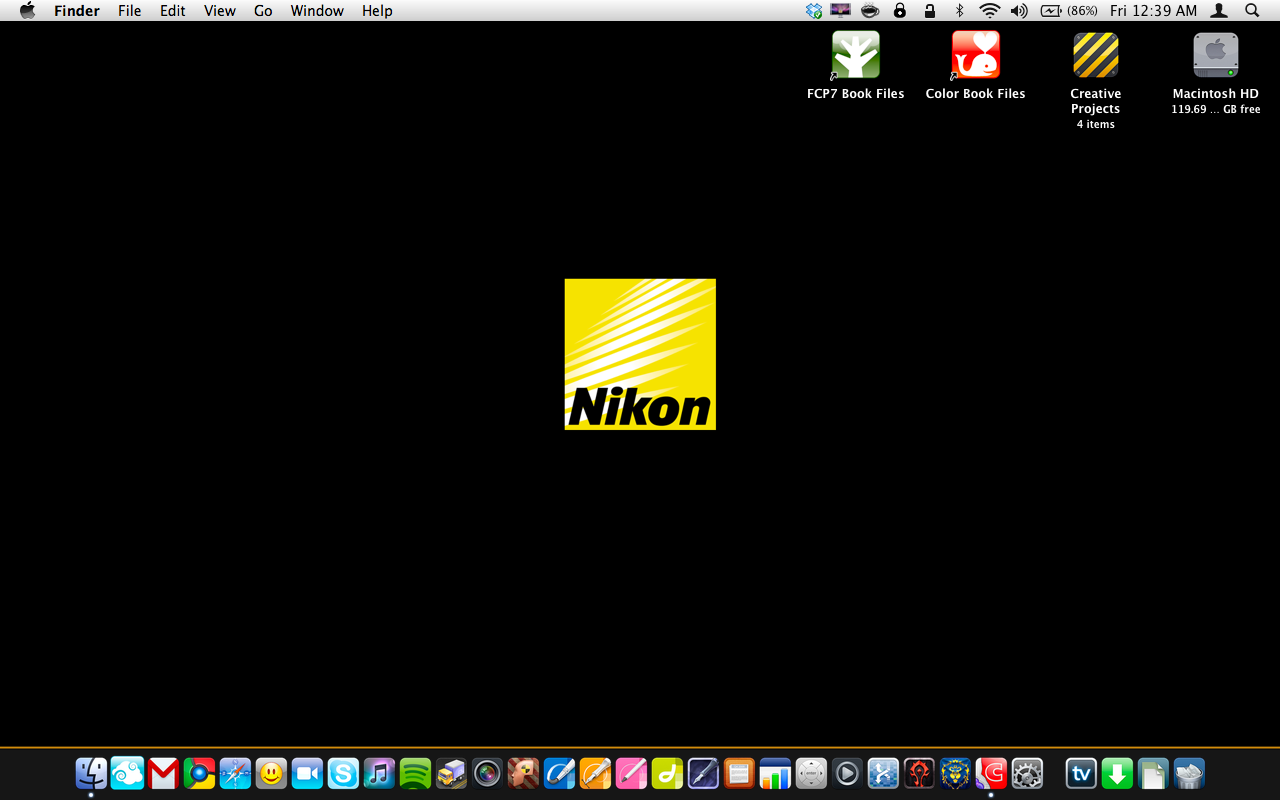Open the lime green script app icon
Screen dimensions: 1280x800
click(x=667, y=773)
